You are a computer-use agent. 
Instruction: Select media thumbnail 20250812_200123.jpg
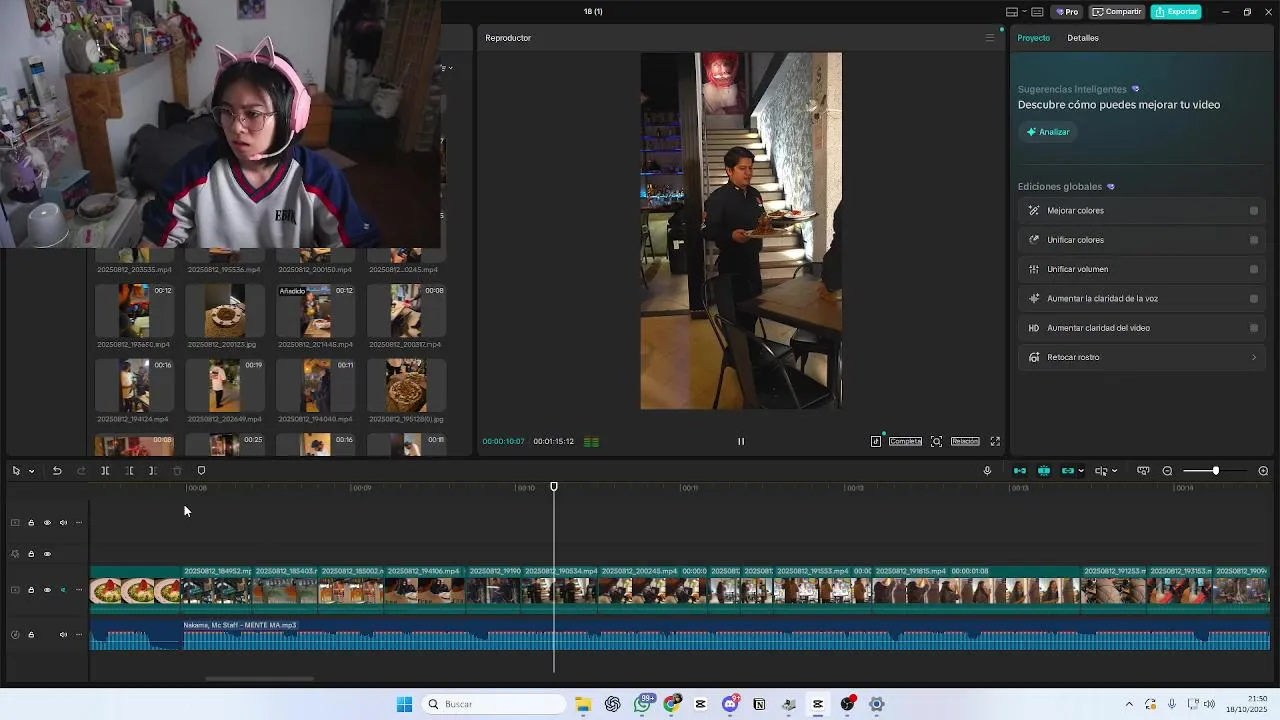(225, 311)
